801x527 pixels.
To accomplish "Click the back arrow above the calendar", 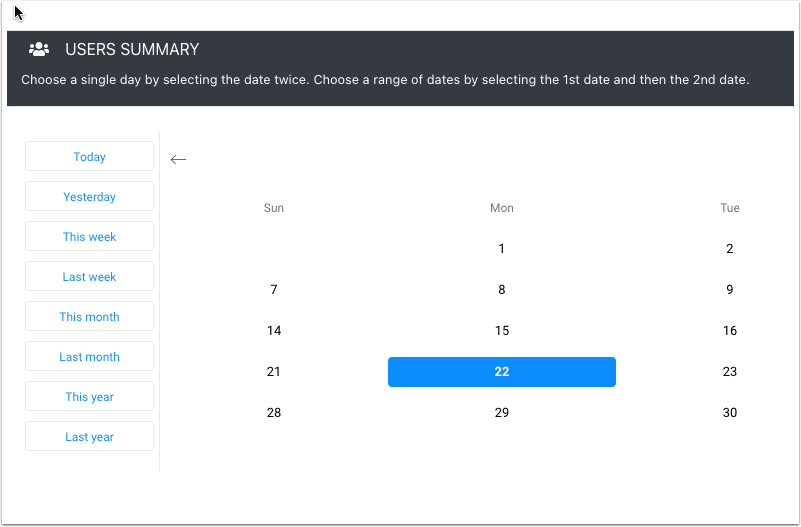I will tap(178, 159).
